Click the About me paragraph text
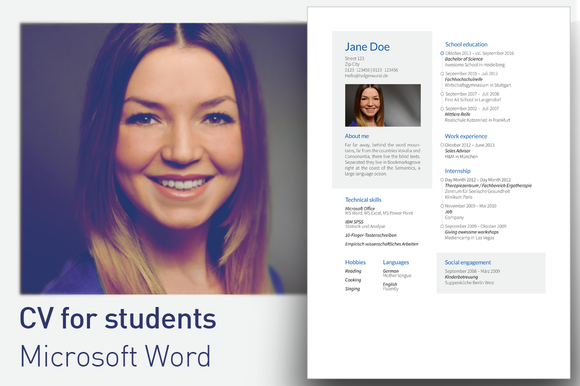580x386 pixels. 382,159
